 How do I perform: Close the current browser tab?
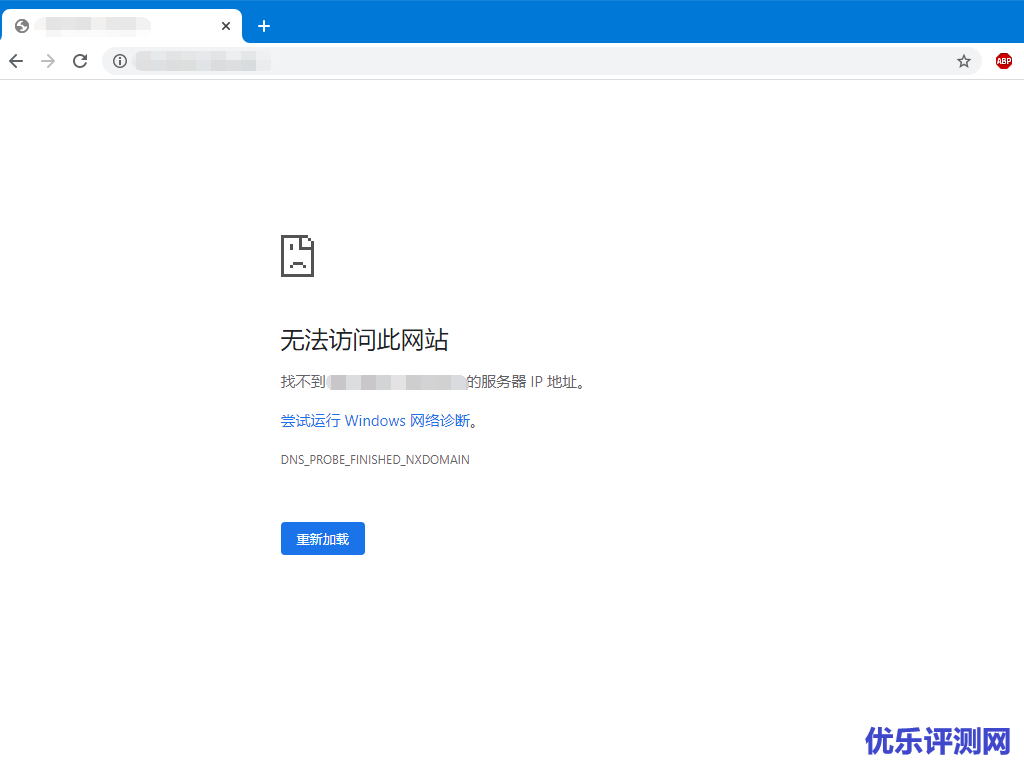[226, 26]
